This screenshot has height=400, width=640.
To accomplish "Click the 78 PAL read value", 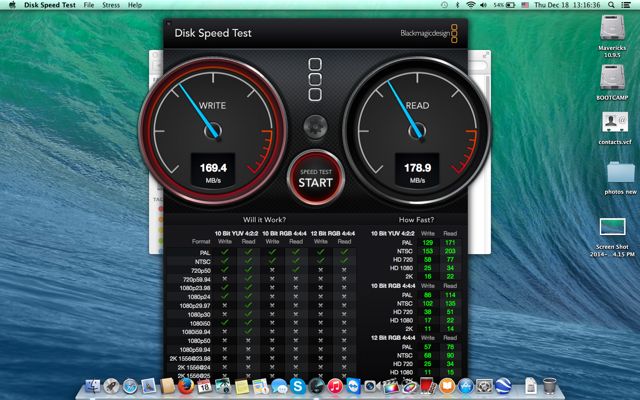I will [x=450, y=347].
